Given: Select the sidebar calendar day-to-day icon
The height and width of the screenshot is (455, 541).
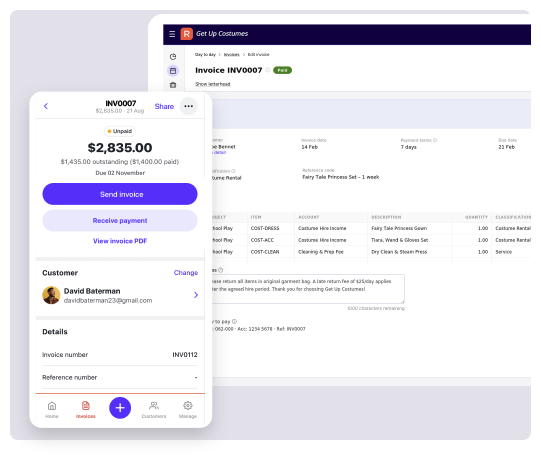Looking at the screenshot, I should click(x=173, y=71).
